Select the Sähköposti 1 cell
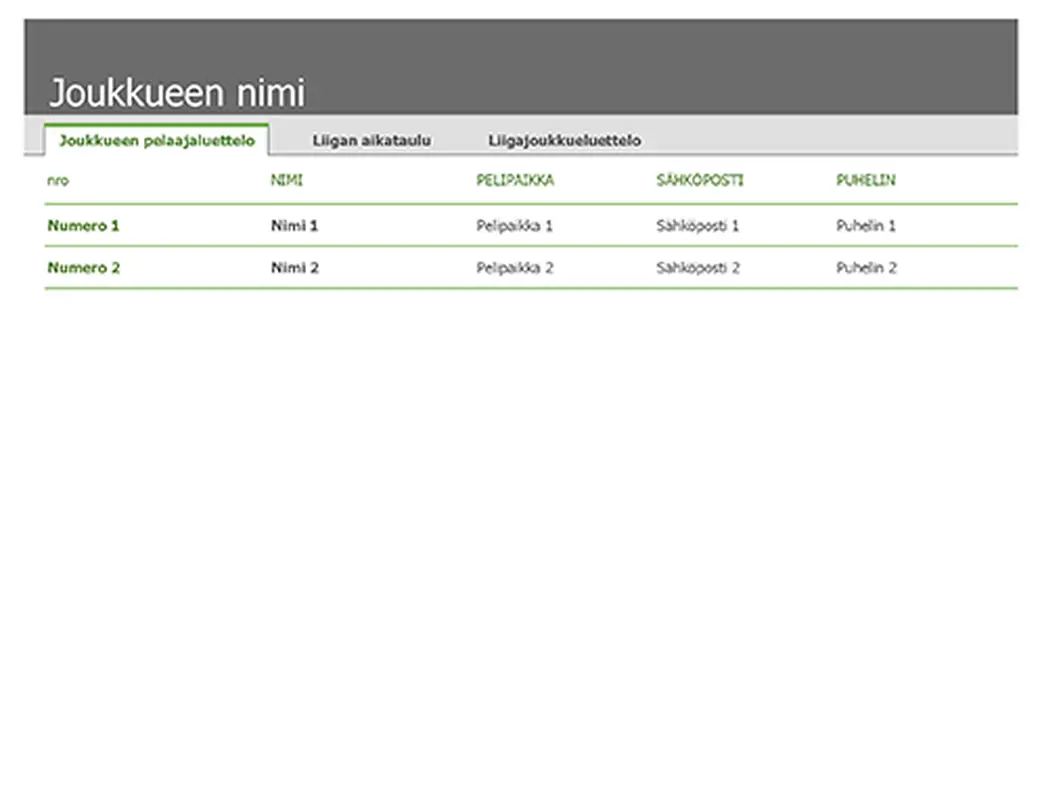 point(698,226)
